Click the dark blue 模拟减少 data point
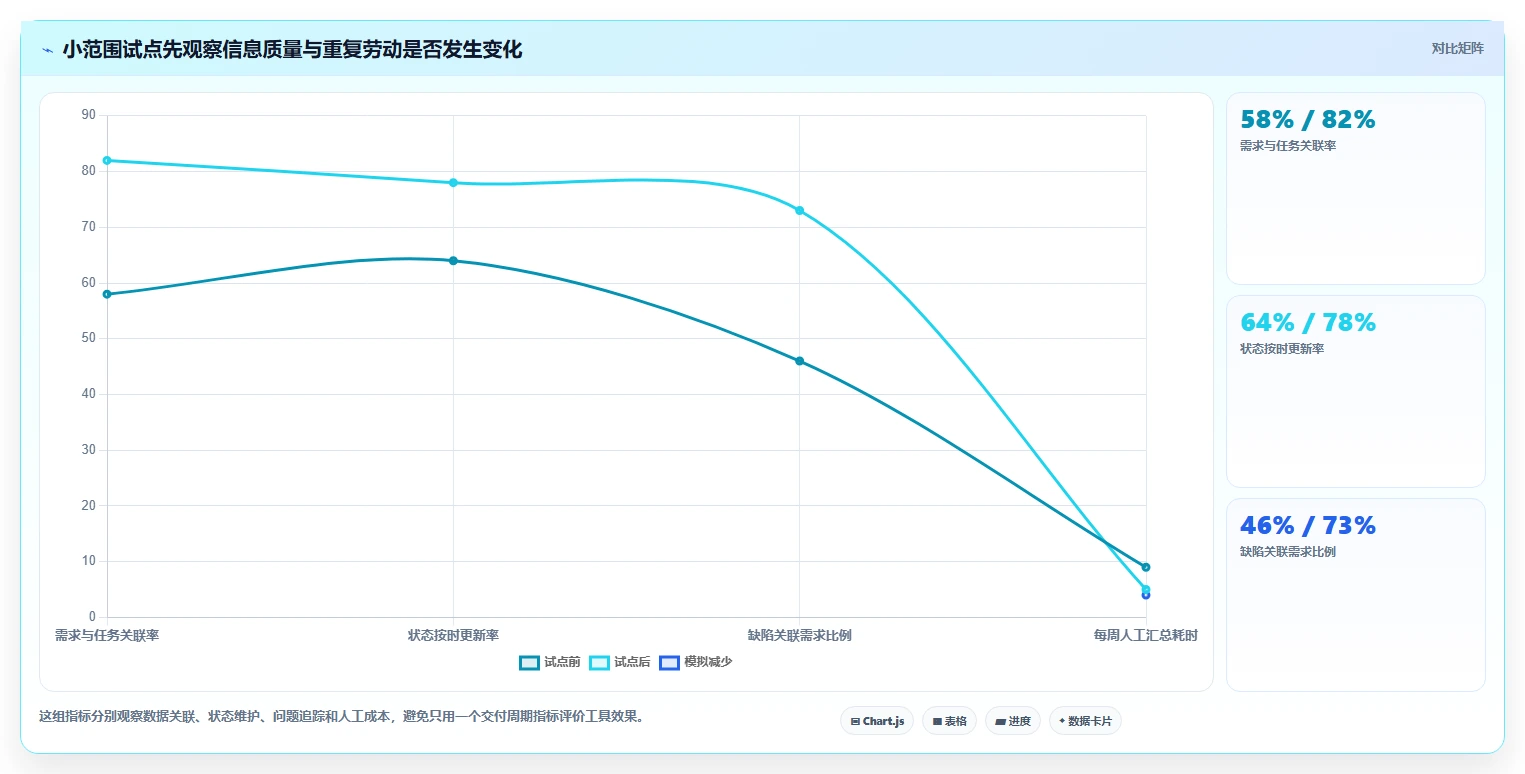The width and height of the screenshot is (1525, 774). [1146, 595]
